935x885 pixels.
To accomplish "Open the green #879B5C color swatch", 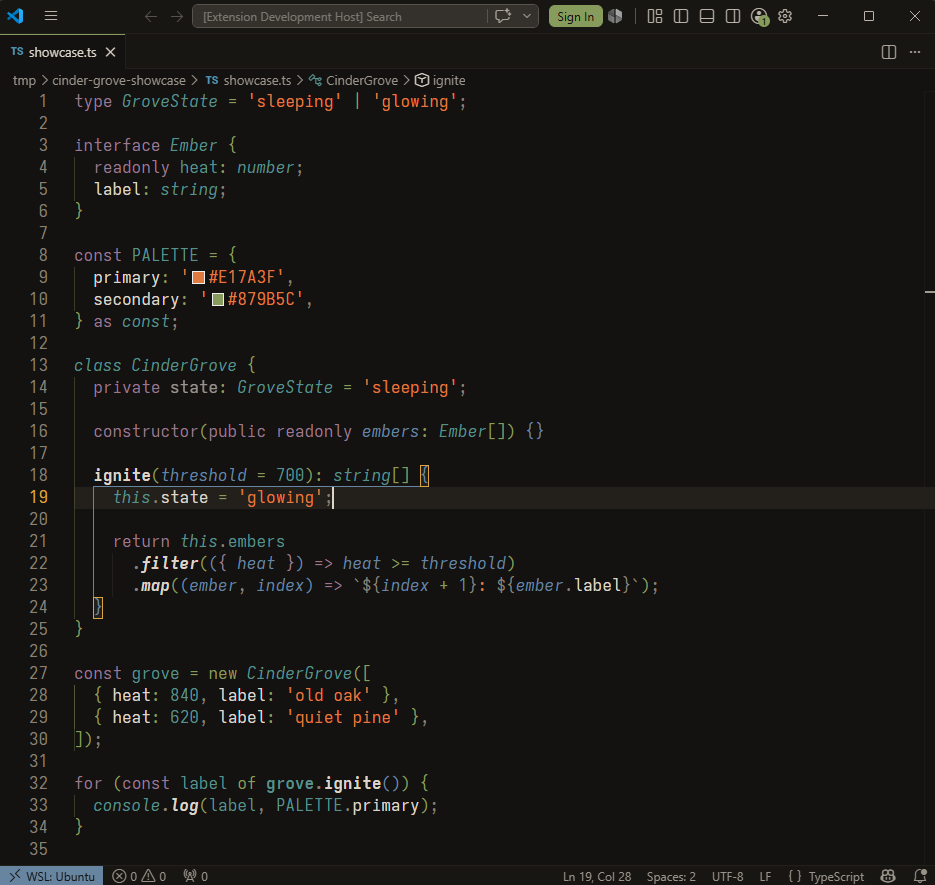I will (218, 300).
